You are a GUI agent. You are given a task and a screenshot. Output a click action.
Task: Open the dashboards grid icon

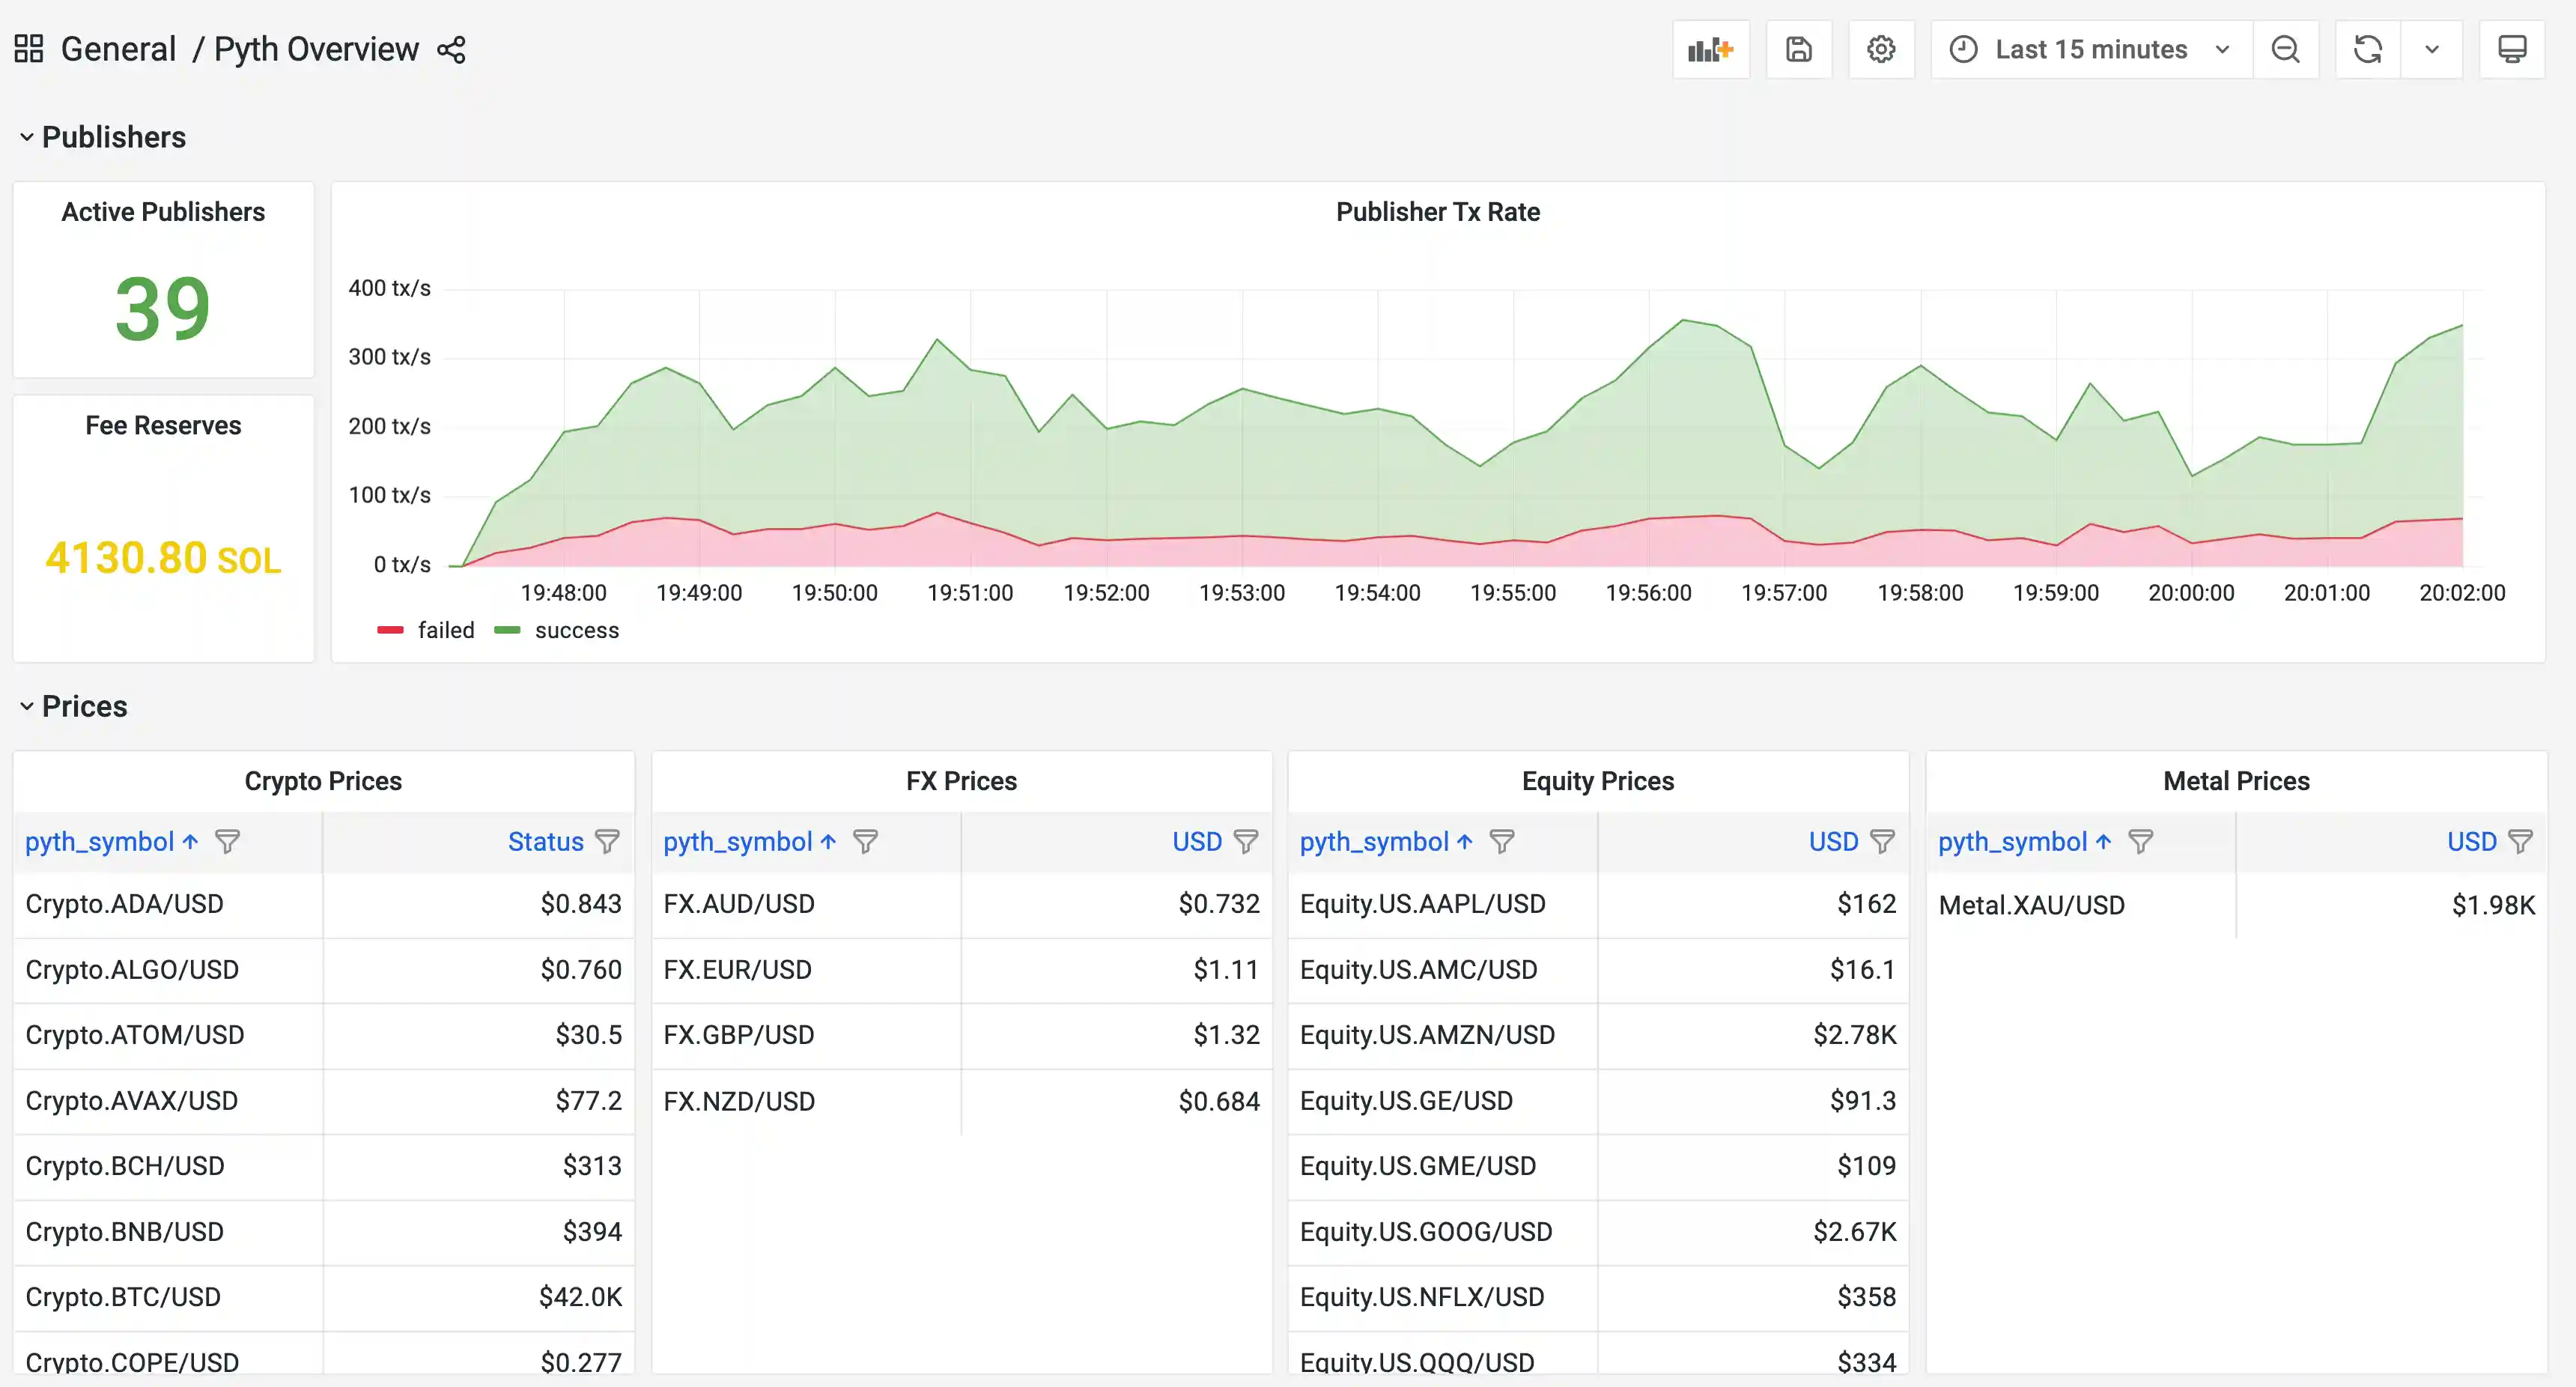pos(29,49)
